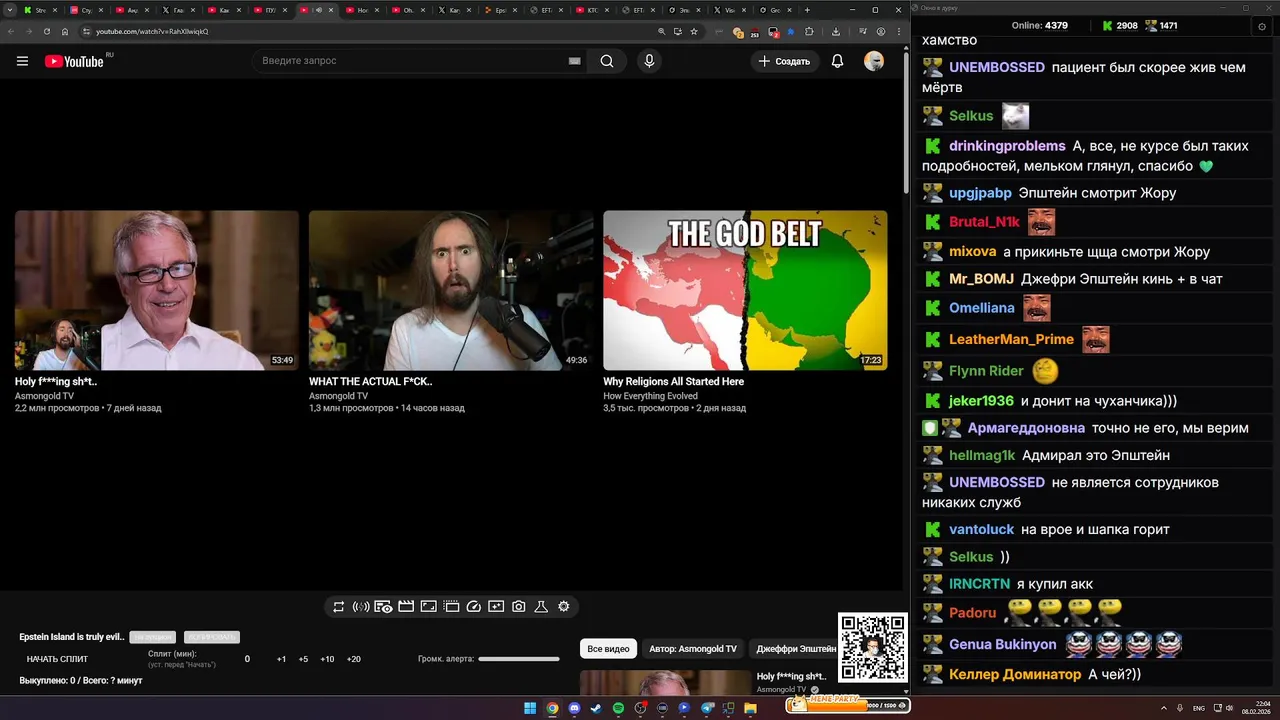This screenshot has width=1280, height=720.
Task: Open the speed gauge icon in toolbar
Action: (x=474, y=607)
